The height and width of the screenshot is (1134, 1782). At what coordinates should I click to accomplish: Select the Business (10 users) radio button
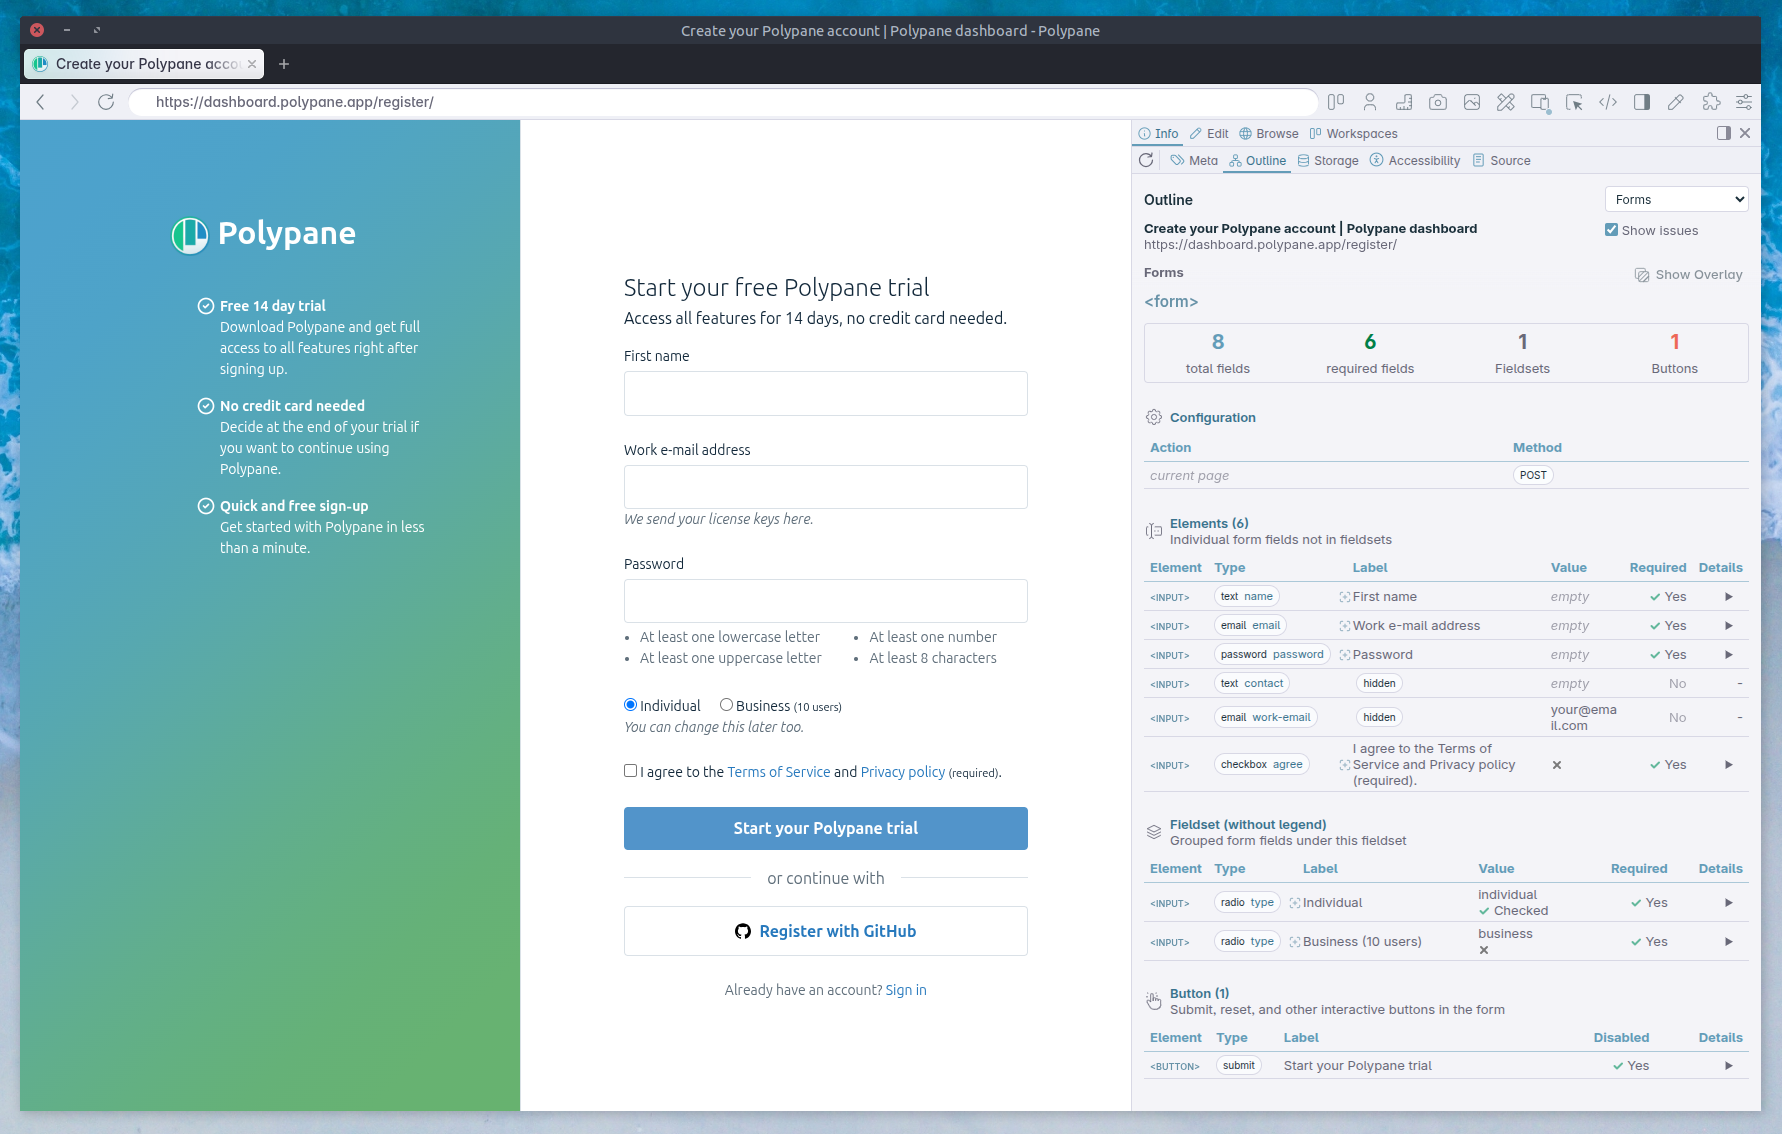(727, 705)
